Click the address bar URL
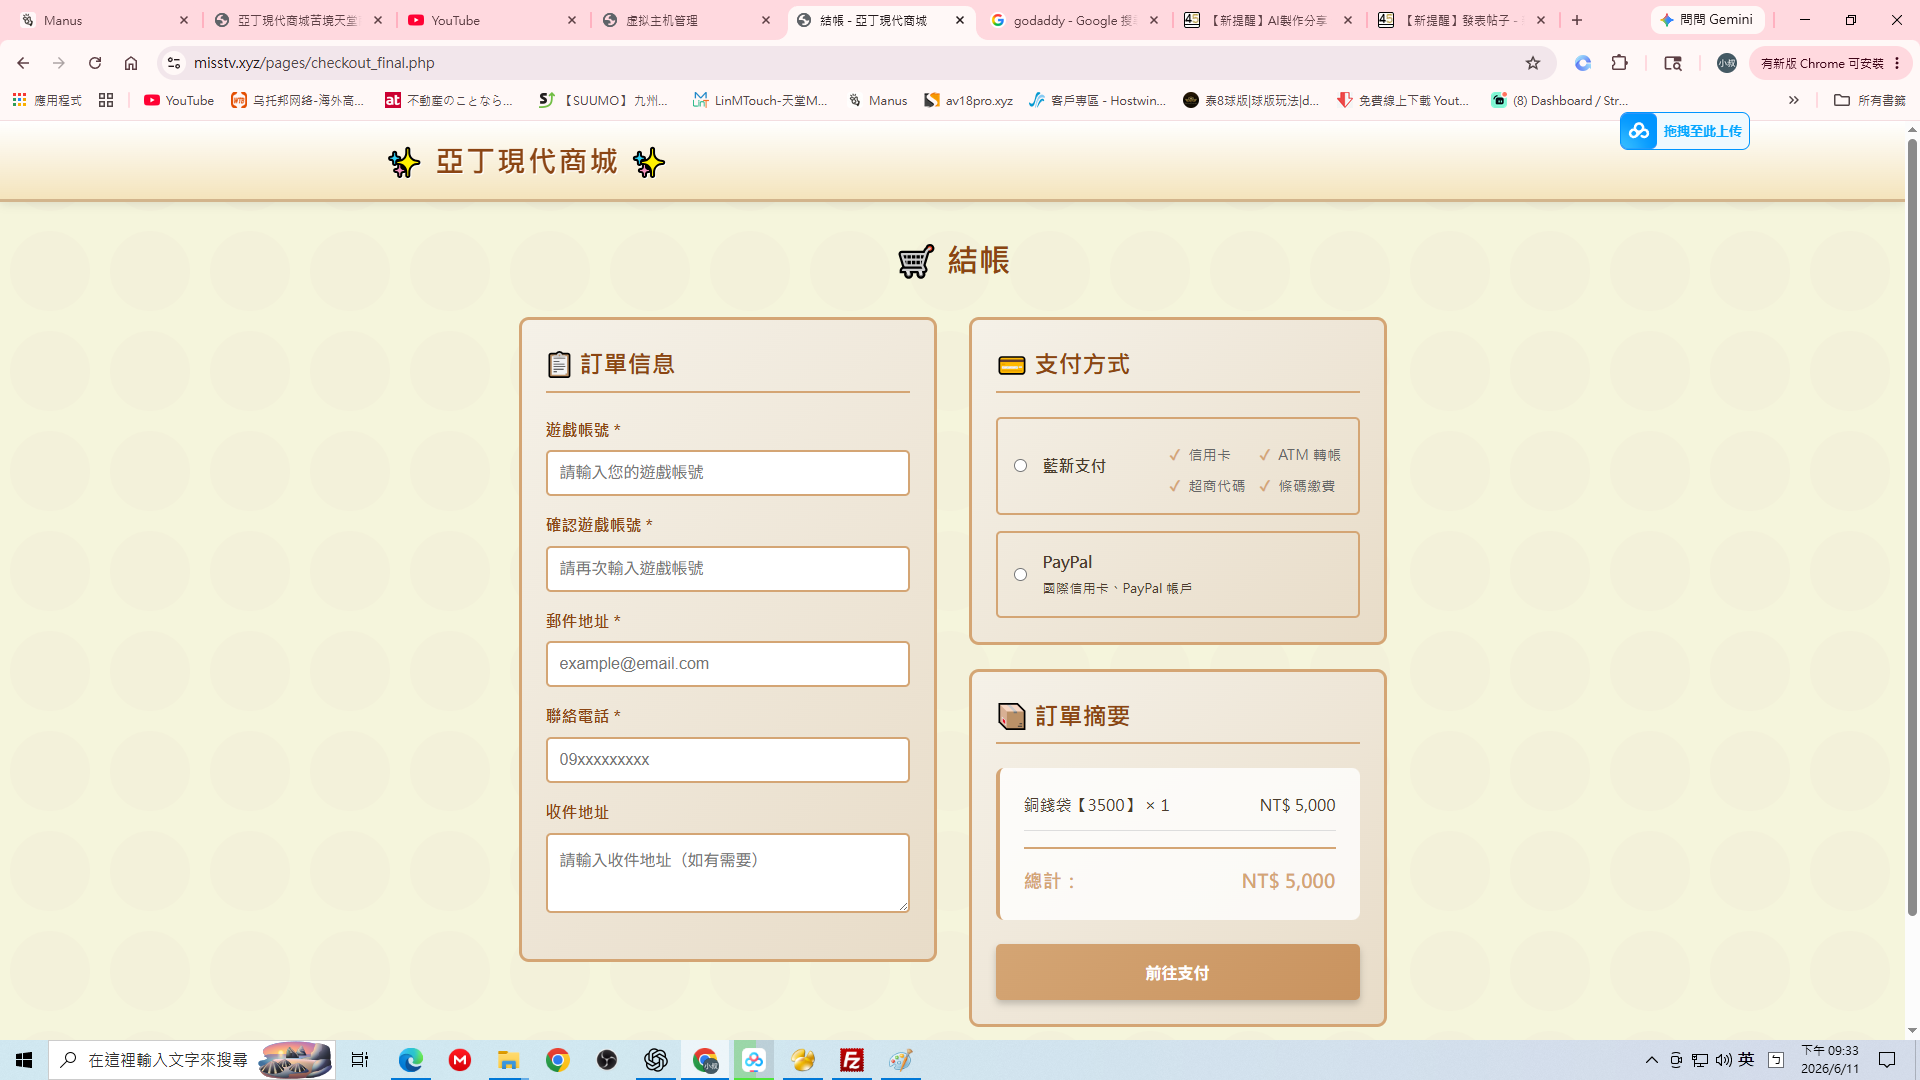1920x1080 pixels. click(314, 63)
